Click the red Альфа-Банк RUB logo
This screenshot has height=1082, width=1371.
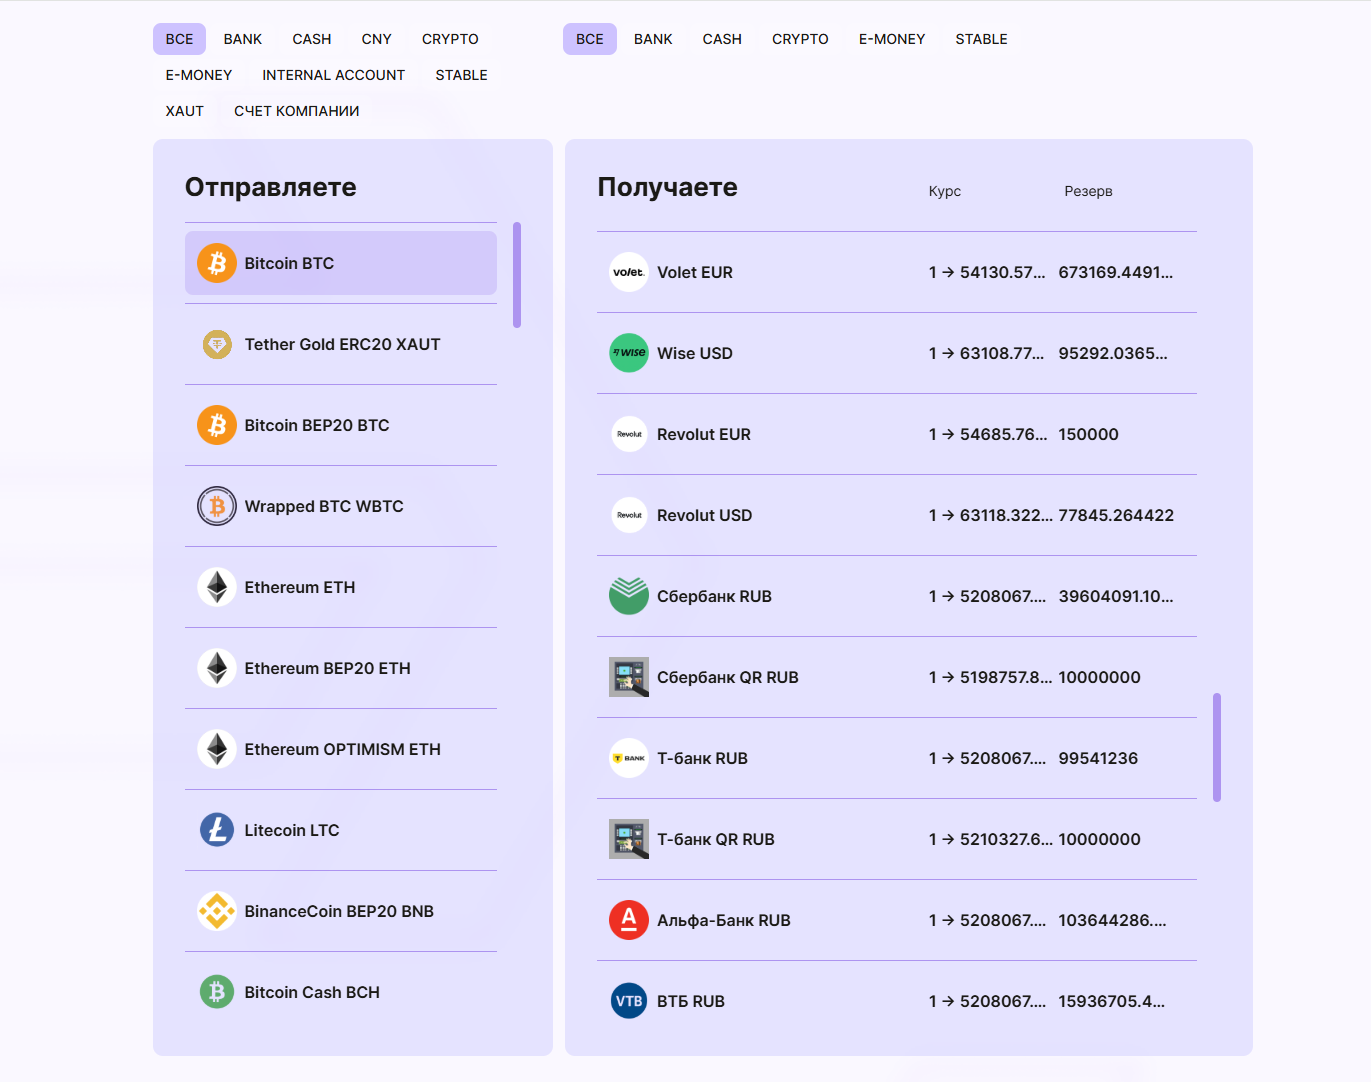[x=629, y=920]
